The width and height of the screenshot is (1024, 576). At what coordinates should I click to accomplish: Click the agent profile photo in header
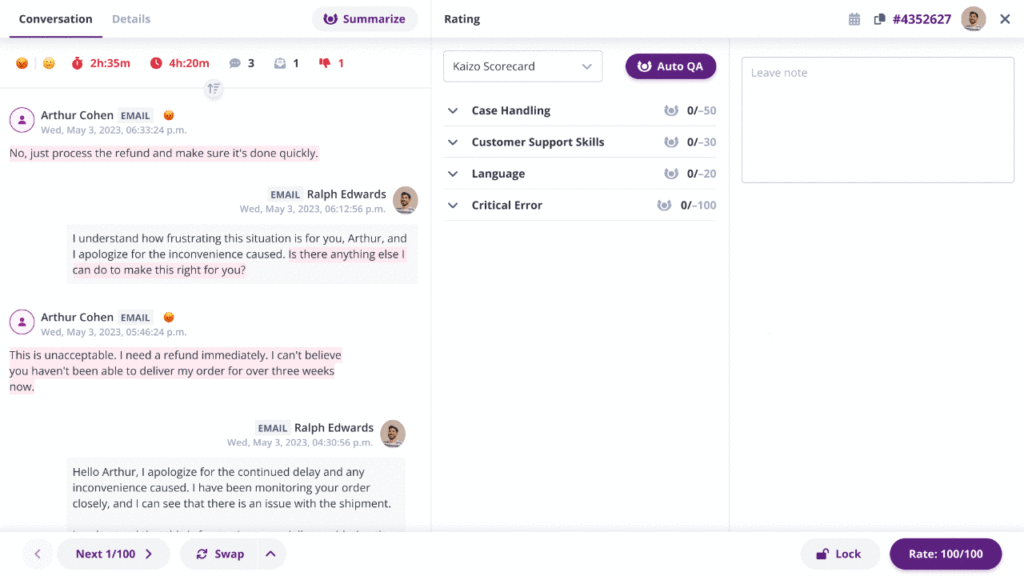point(973,19)
